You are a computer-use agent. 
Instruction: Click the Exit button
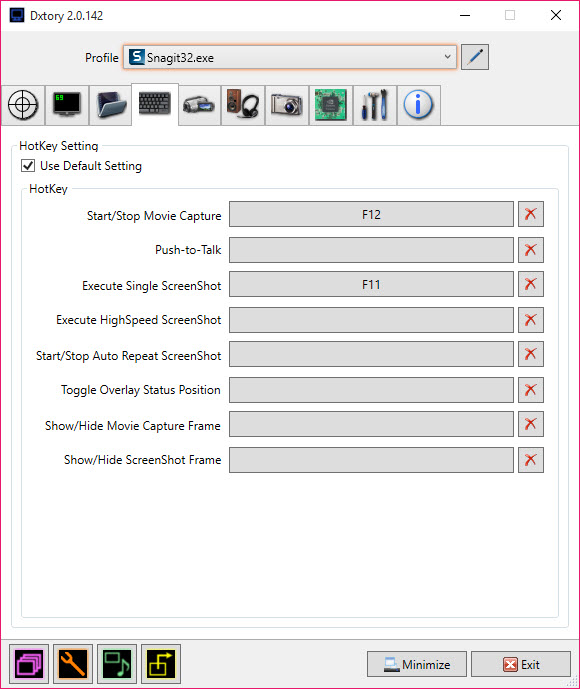point(521,664)
